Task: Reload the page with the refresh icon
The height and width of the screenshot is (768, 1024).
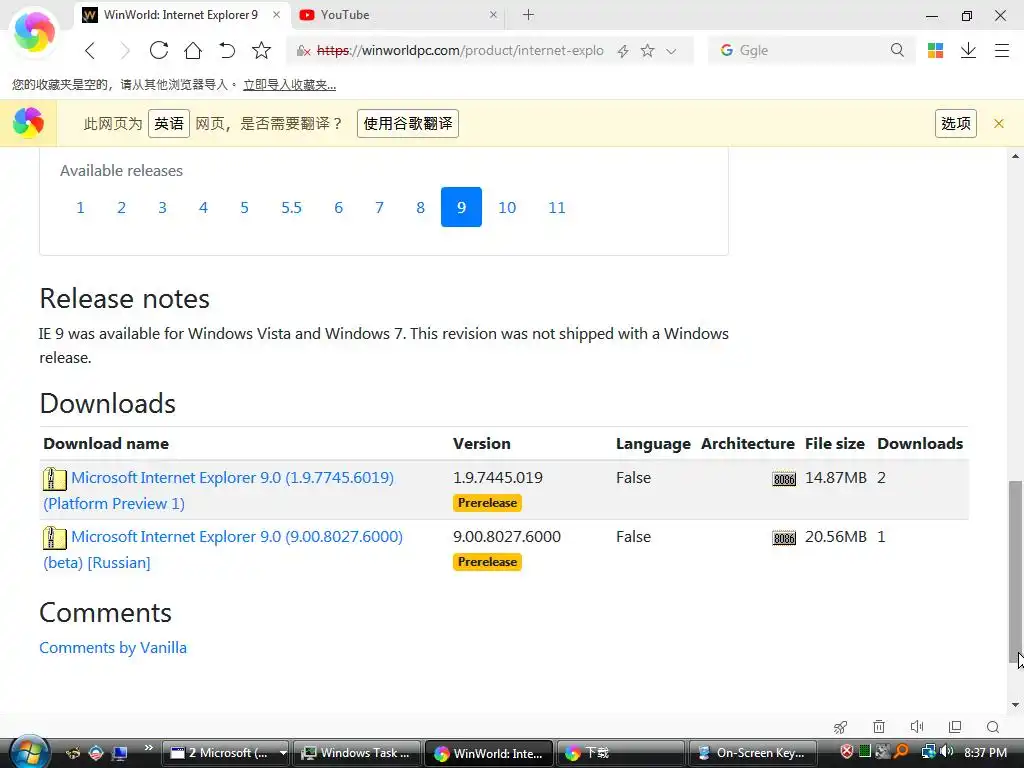Action: (159, 50)
